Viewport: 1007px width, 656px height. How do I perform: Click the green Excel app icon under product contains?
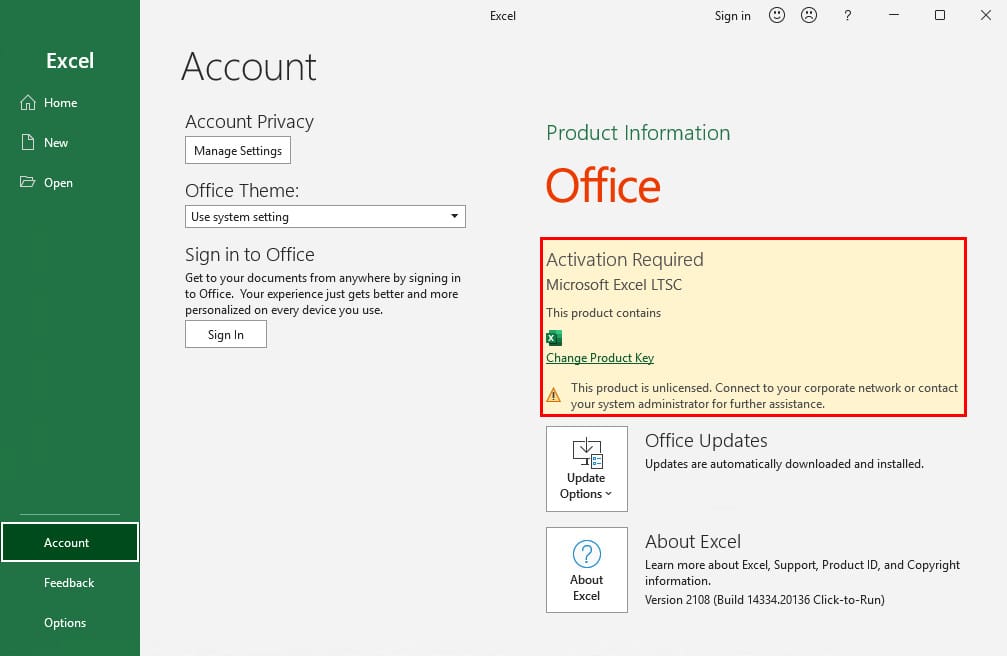[x=554, y=338]
